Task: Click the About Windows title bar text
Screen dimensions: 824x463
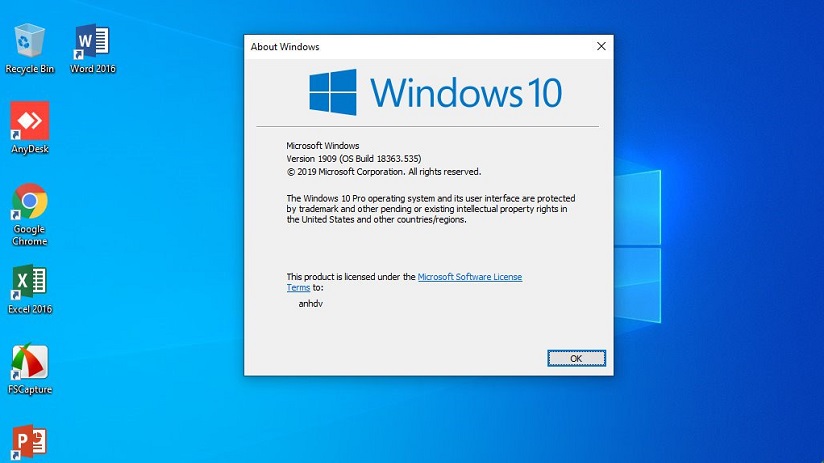Action: point(285,46)
